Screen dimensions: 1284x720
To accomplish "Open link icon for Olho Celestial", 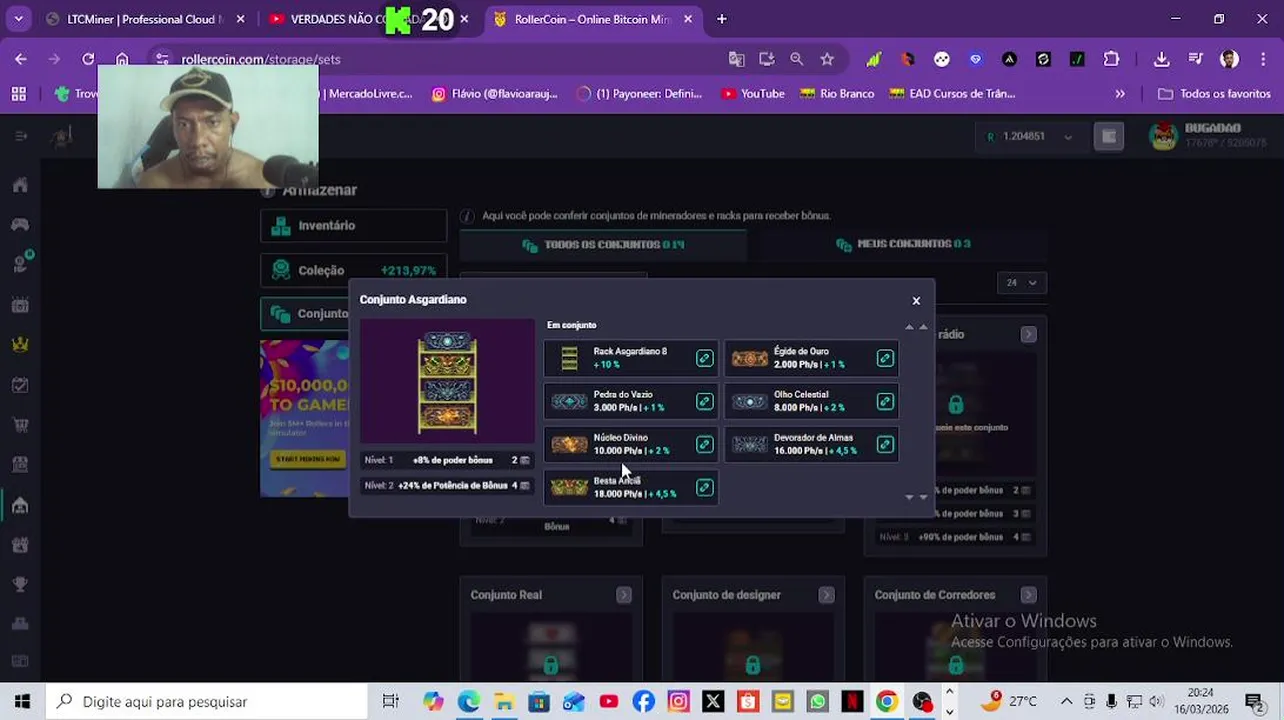I will pos(885,401).
